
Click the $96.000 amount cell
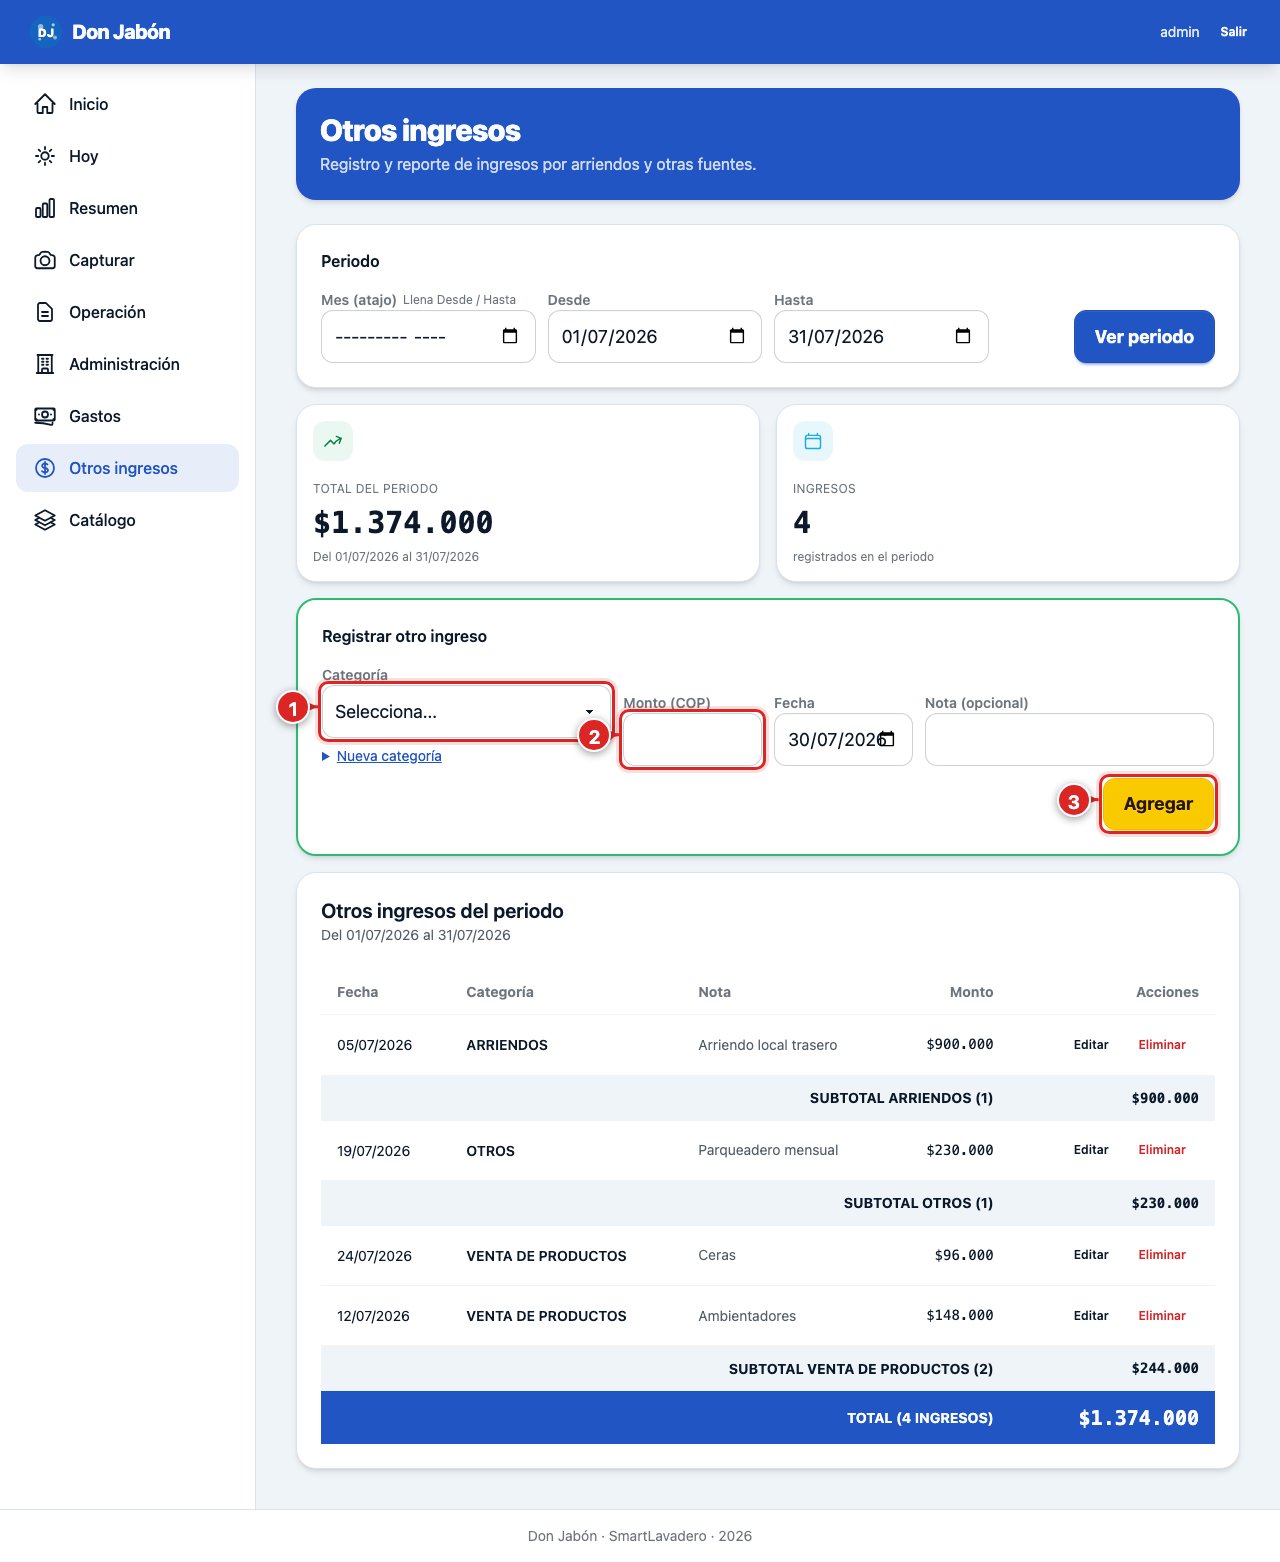(963, 1255)
